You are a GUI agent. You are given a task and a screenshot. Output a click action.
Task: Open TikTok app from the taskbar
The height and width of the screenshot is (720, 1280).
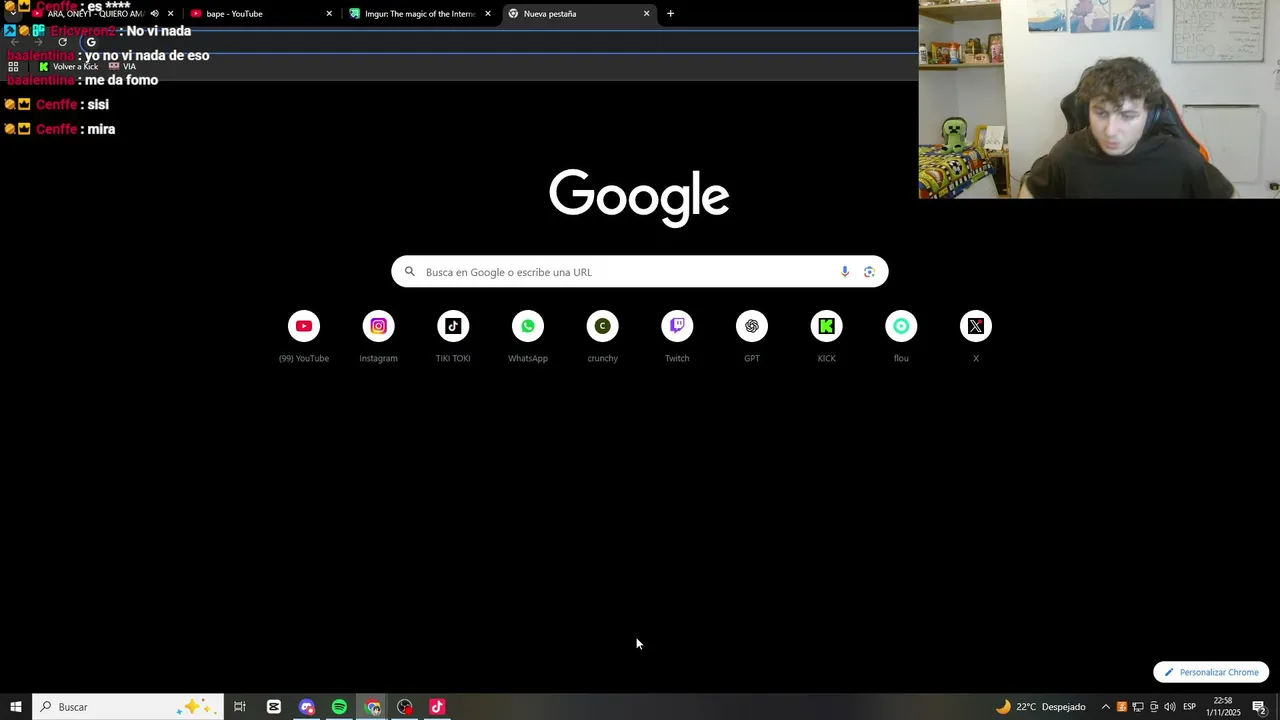pyautogui.click(x=437, y=707)
